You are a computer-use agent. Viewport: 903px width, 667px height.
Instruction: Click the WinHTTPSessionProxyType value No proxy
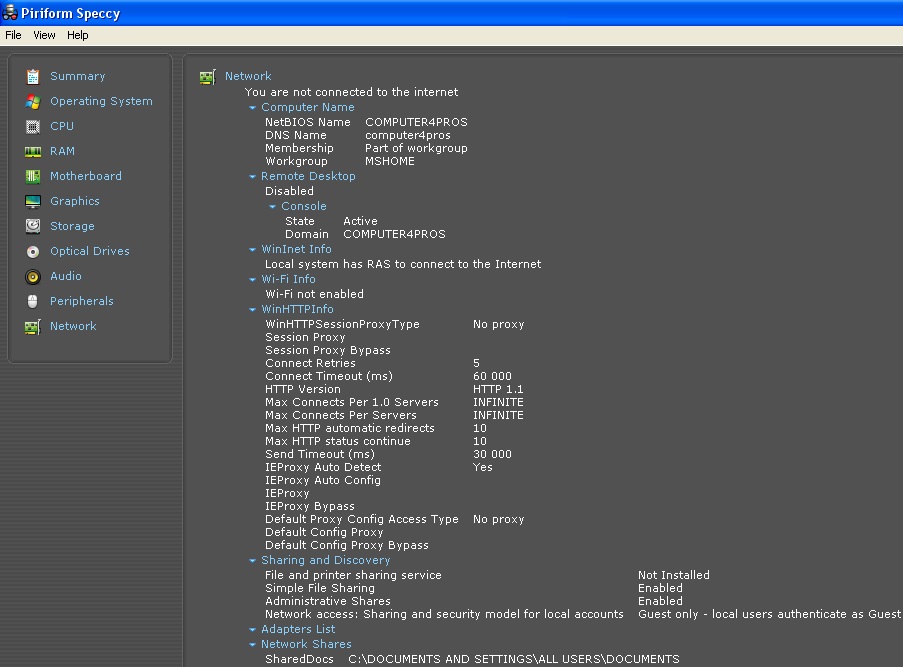tap(499, 324)
